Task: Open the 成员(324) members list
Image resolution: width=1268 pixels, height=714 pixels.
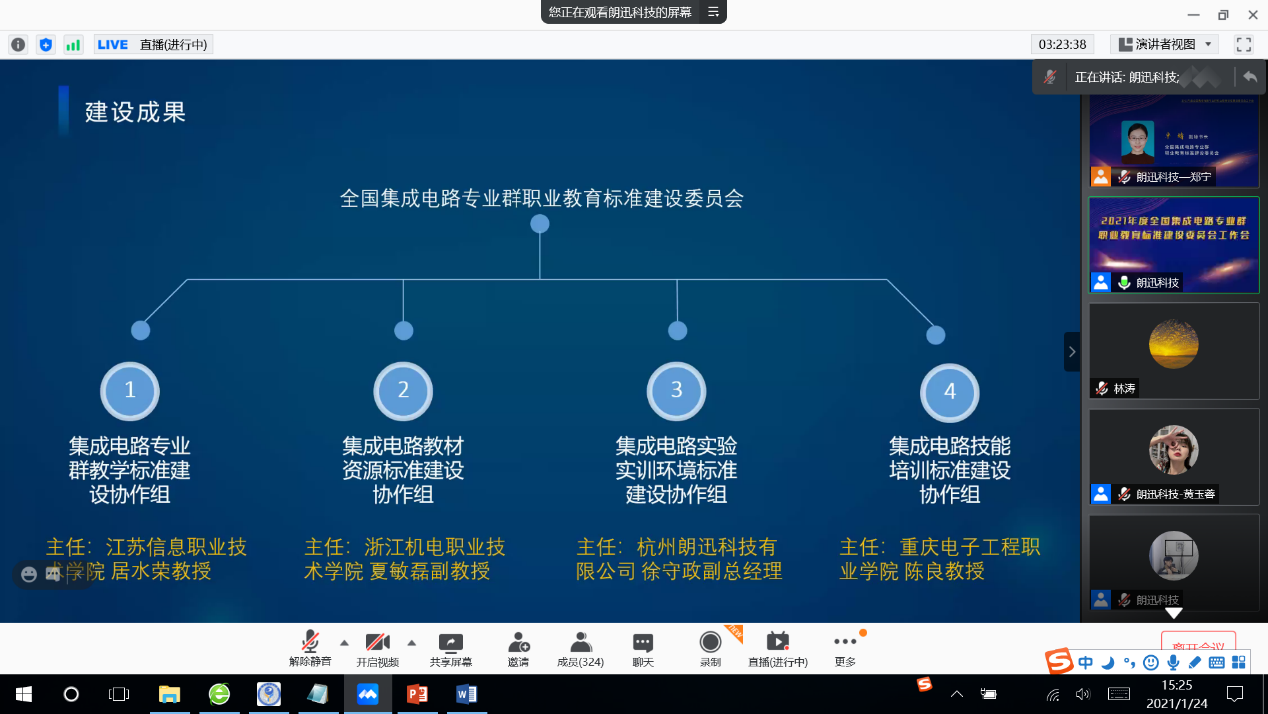Action: tap(580, 643)
